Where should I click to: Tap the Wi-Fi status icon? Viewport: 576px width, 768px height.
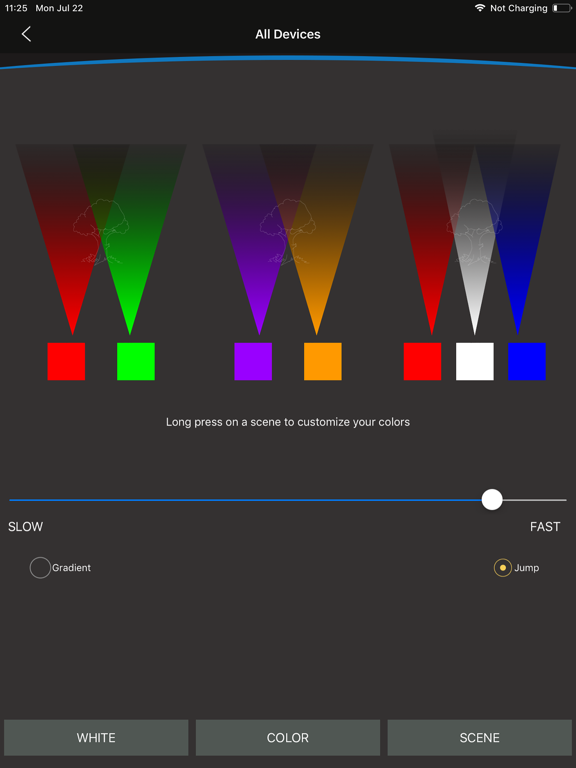coord(480,8)
